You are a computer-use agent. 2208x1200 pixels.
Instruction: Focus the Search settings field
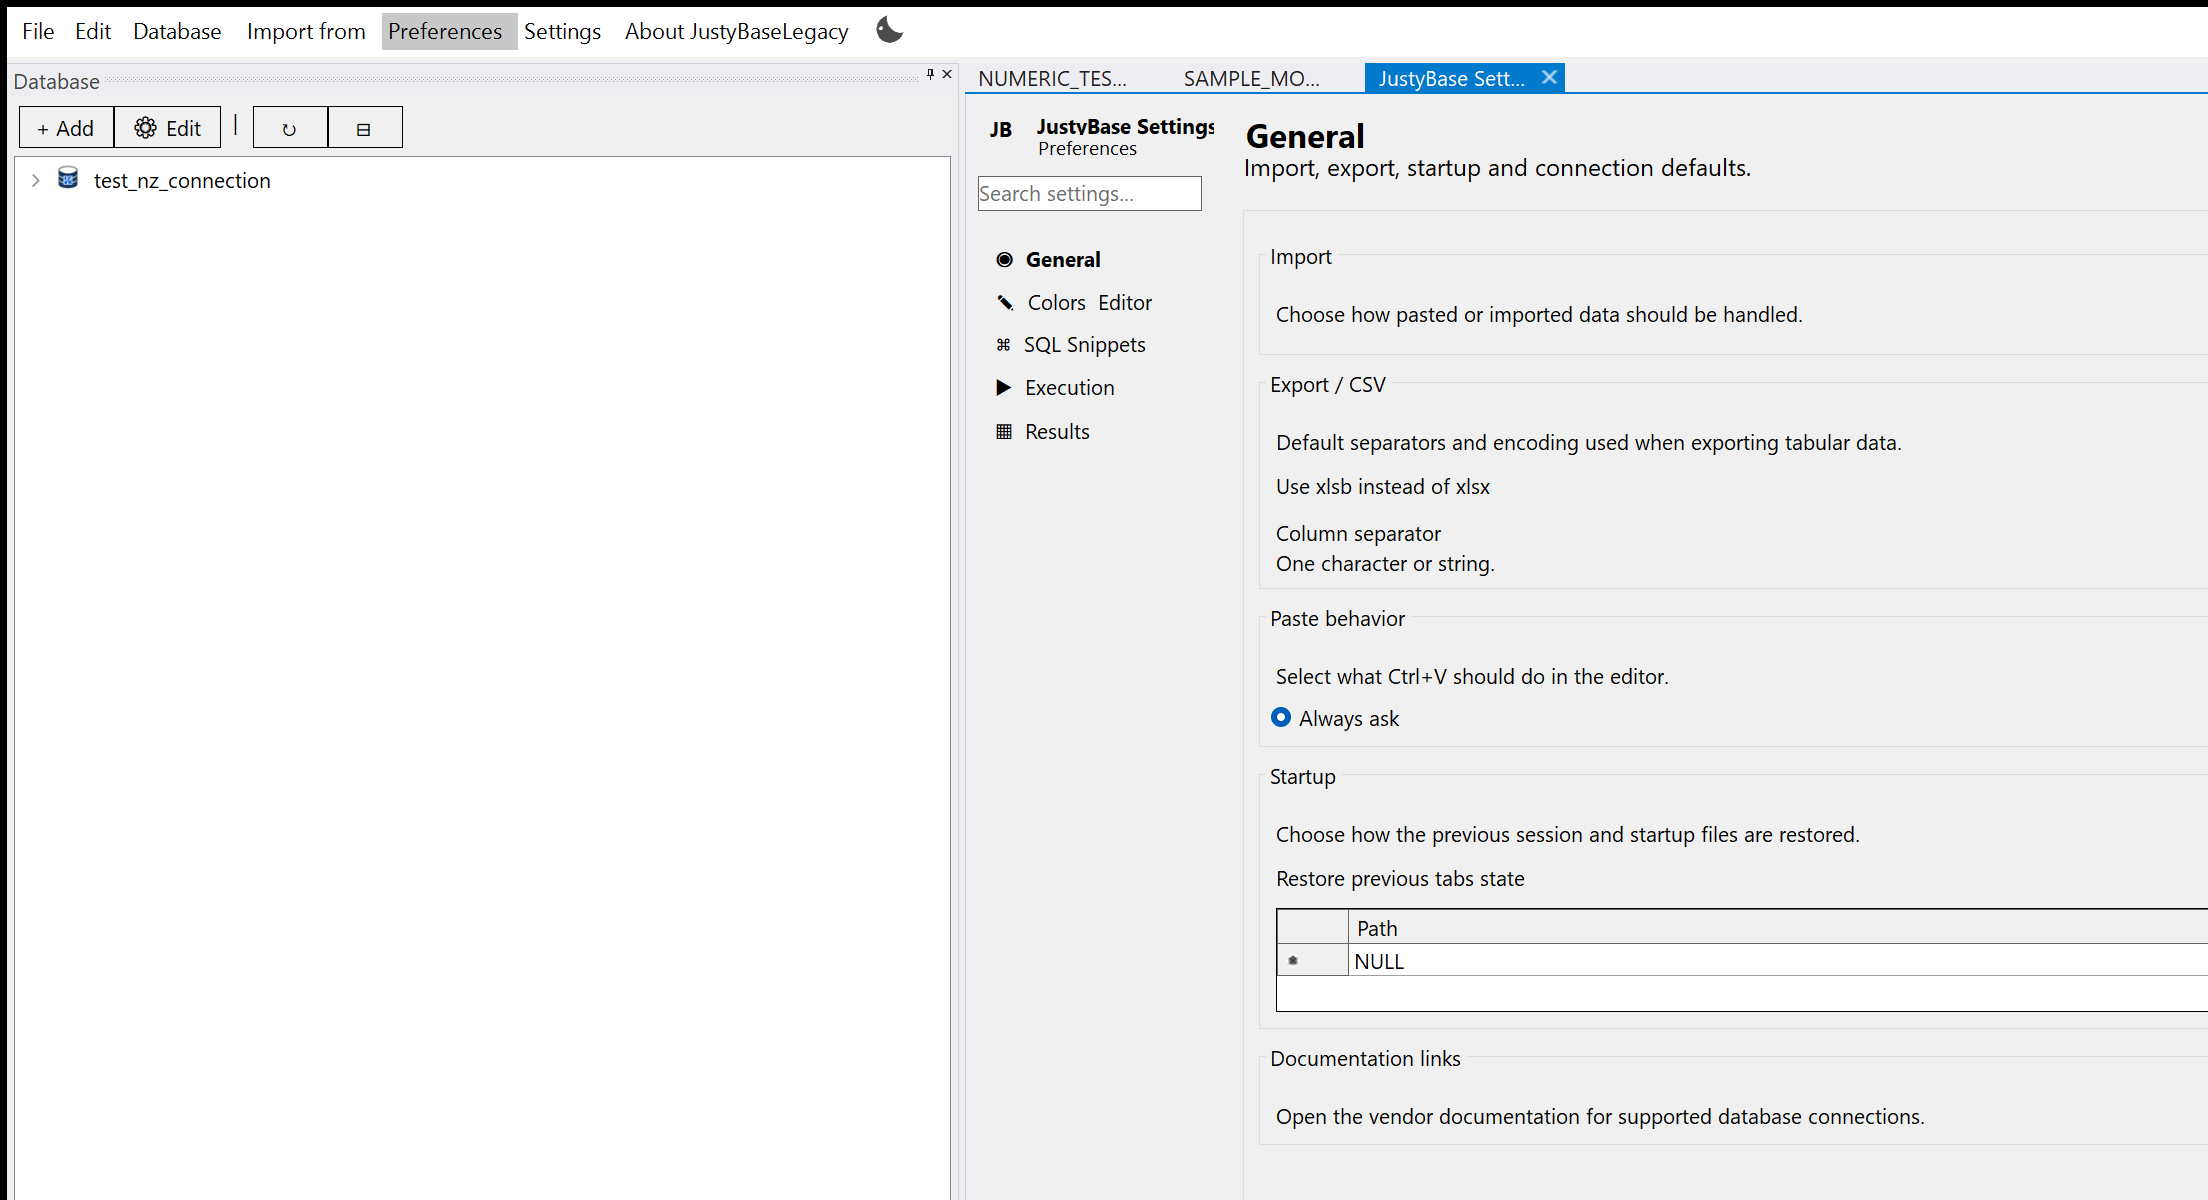click(x=1089, y=194)
